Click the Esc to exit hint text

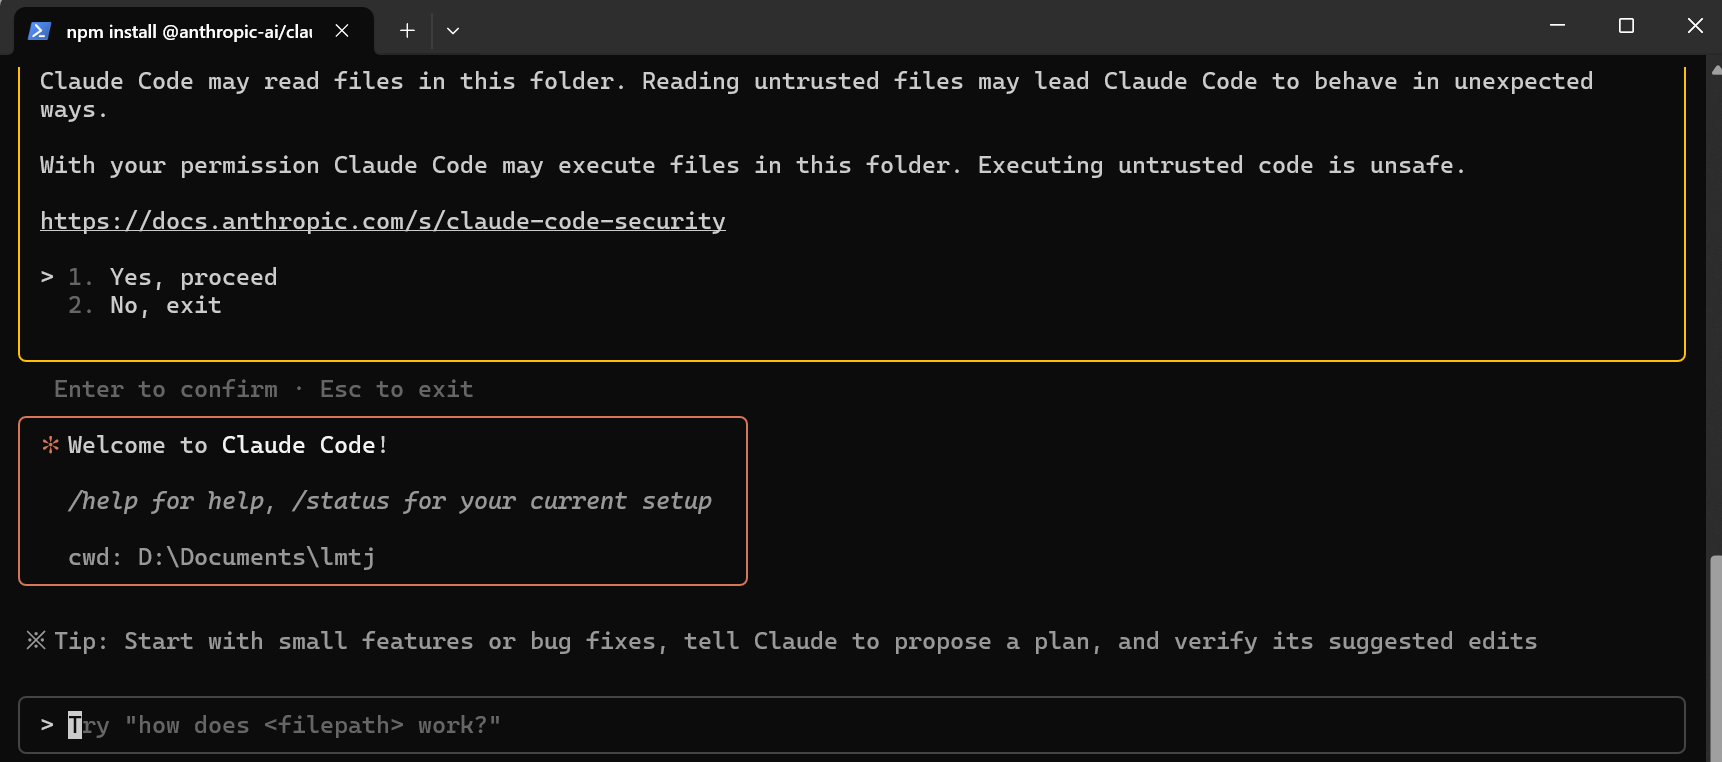tap(396, 389)
